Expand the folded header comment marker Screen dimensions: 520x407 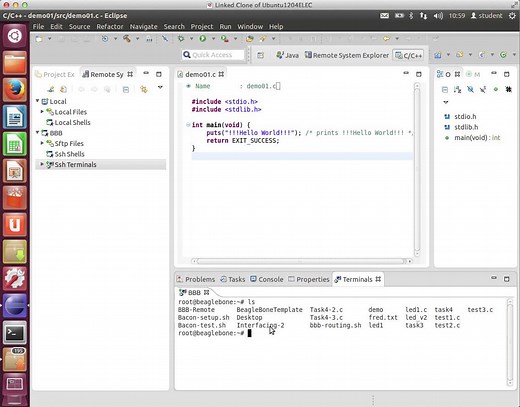click(188, 86)
